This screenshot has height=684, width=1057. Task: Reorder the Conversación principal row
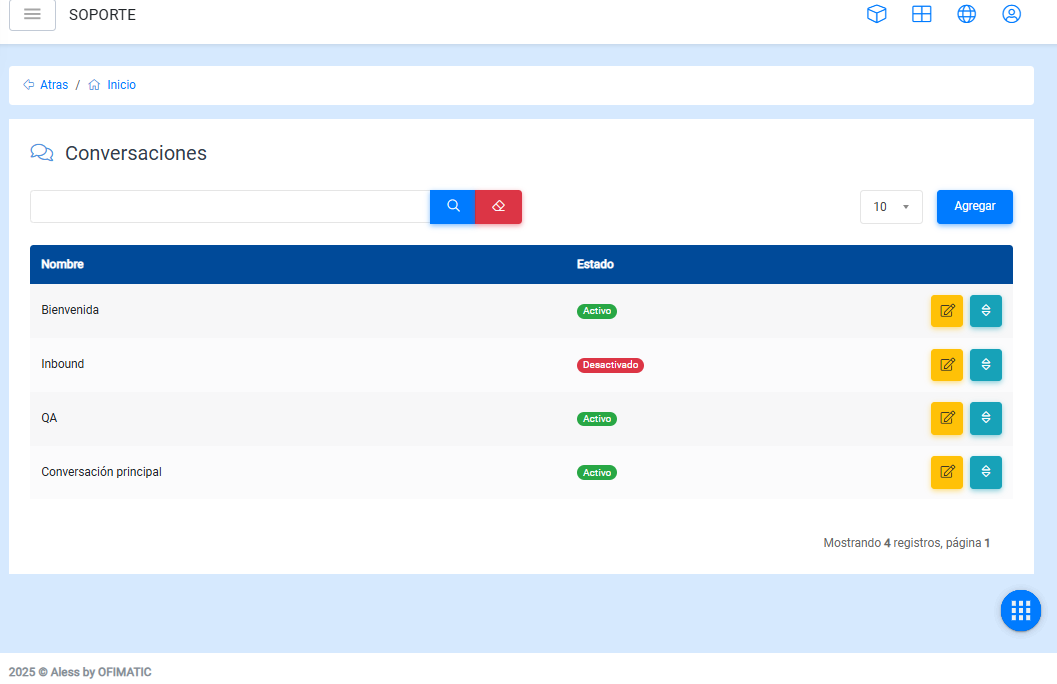click(985, 472)
